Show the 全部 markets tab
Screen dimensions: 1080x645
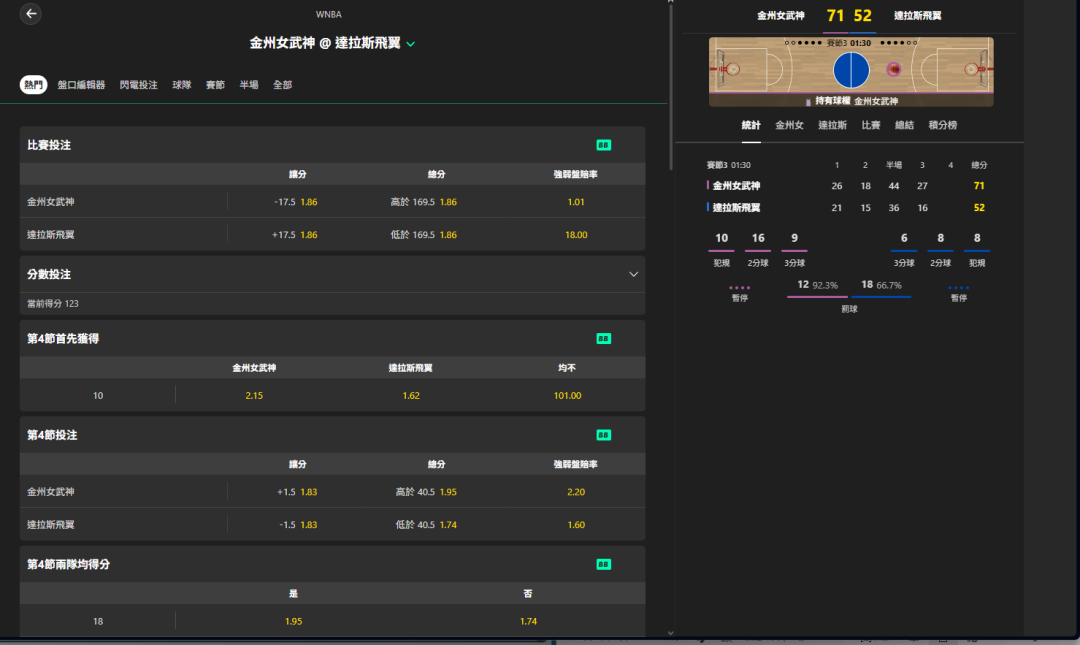pyautogui.click(x=282, y=85)
